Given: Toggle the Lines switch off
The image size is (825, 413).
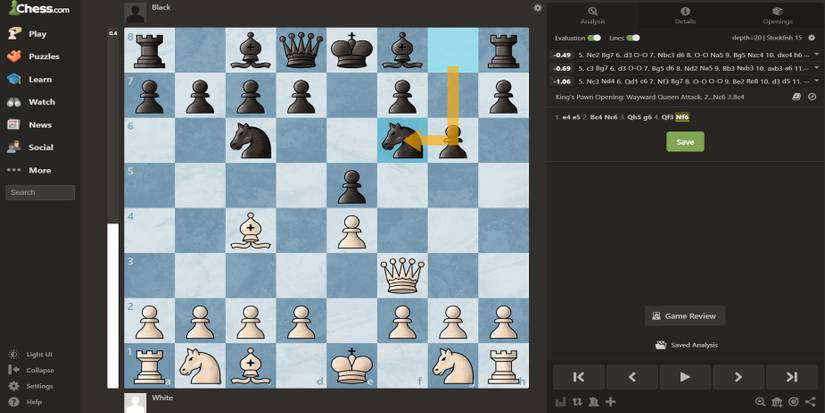Looking at the screenshot, I should tap(633, 38).
